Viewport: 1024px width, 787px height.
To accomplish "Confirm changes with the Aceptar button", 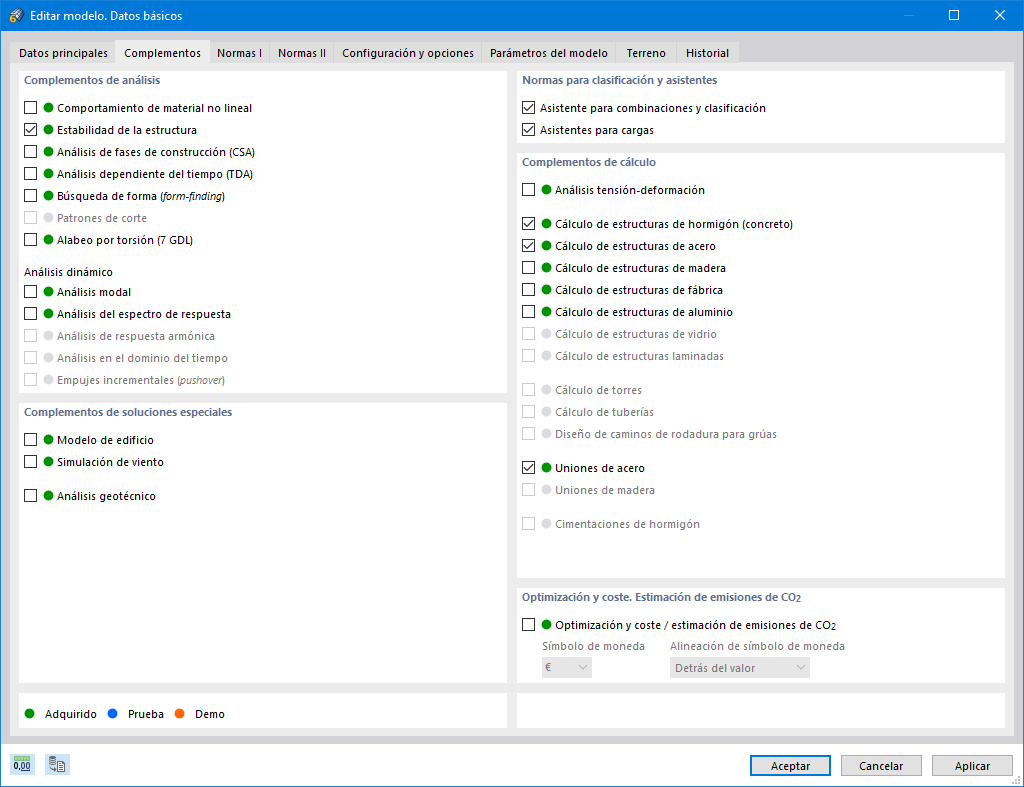I will 790,765.
